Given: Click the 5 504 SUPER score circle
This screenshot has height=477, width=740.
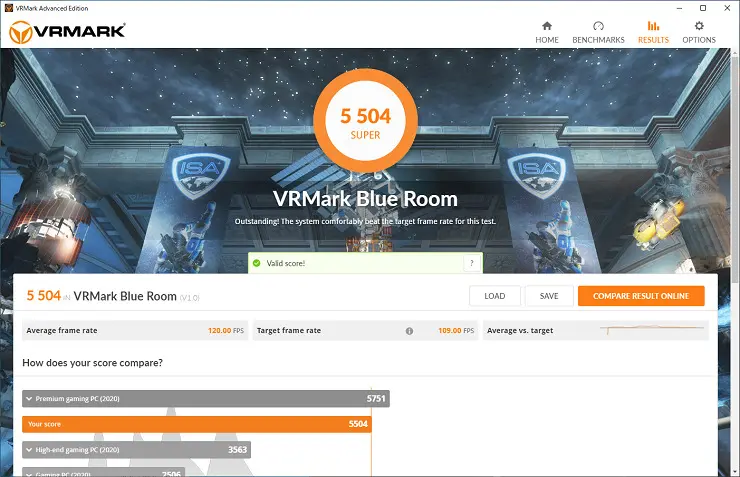Looking at the screenshot, I should [365, 121].
